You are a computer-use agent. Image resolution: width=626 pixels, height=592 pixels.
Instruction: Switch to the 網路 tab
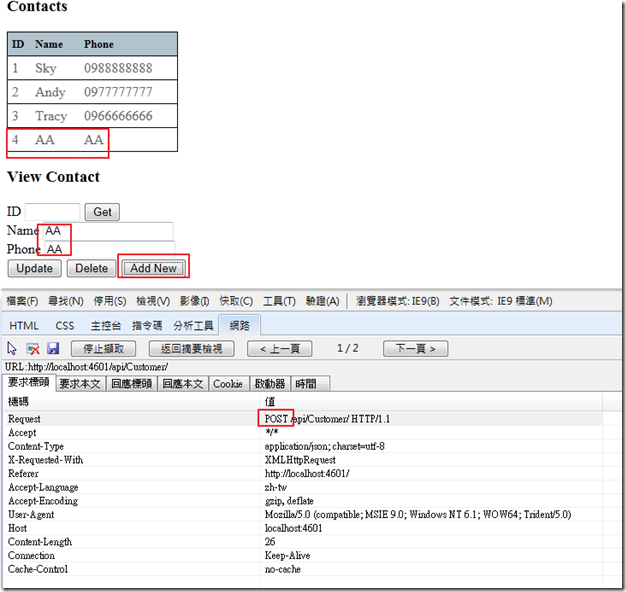pyautogui.click(x=240, y=325)
